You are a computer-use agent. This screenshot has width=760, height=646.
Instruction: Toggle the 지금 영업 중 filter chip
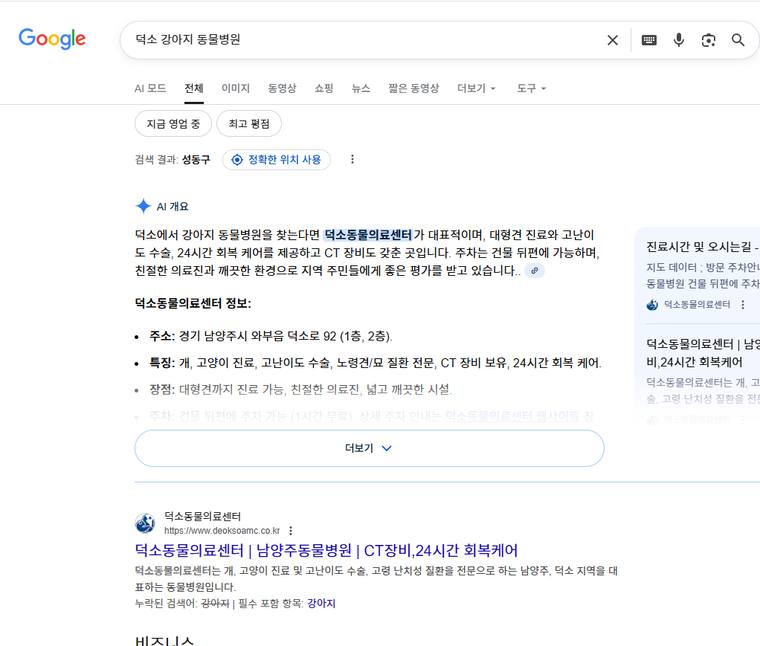tap(173, 124)
